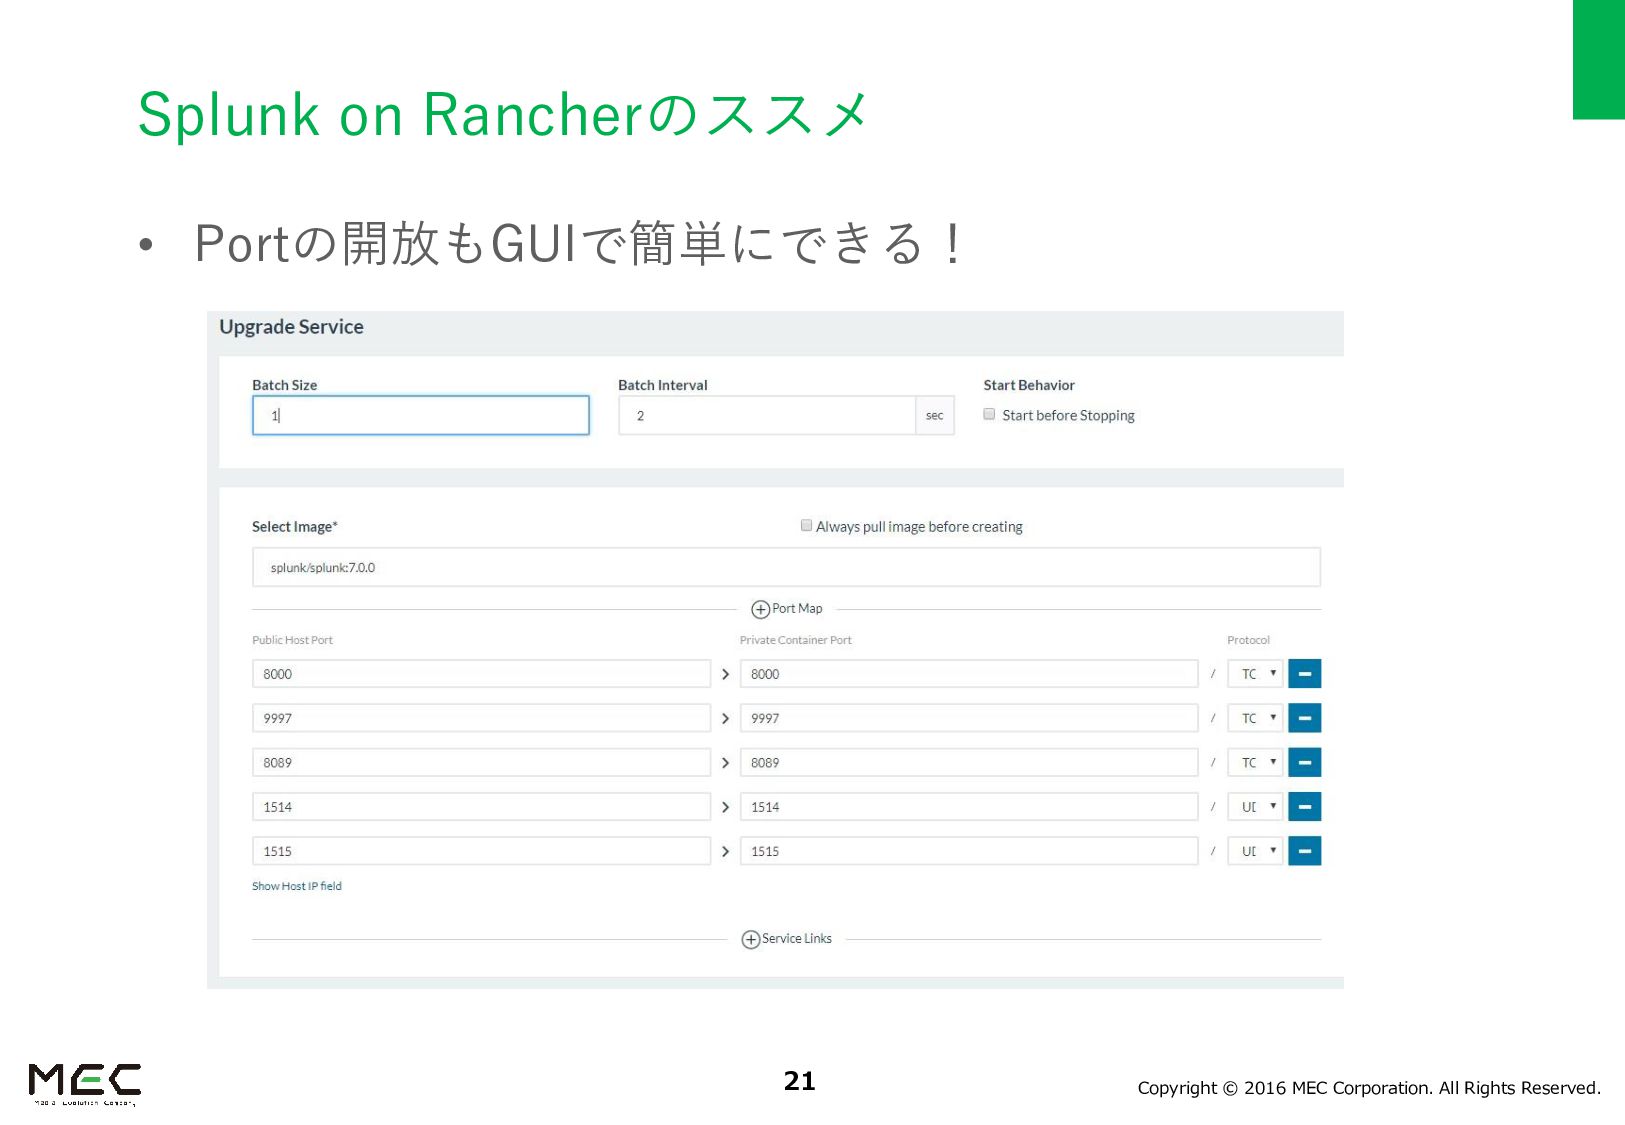Focus the Batch Interval input field
Image resolution: width=1625 pixels, height=1125 pixels.
tap(767, 415)
